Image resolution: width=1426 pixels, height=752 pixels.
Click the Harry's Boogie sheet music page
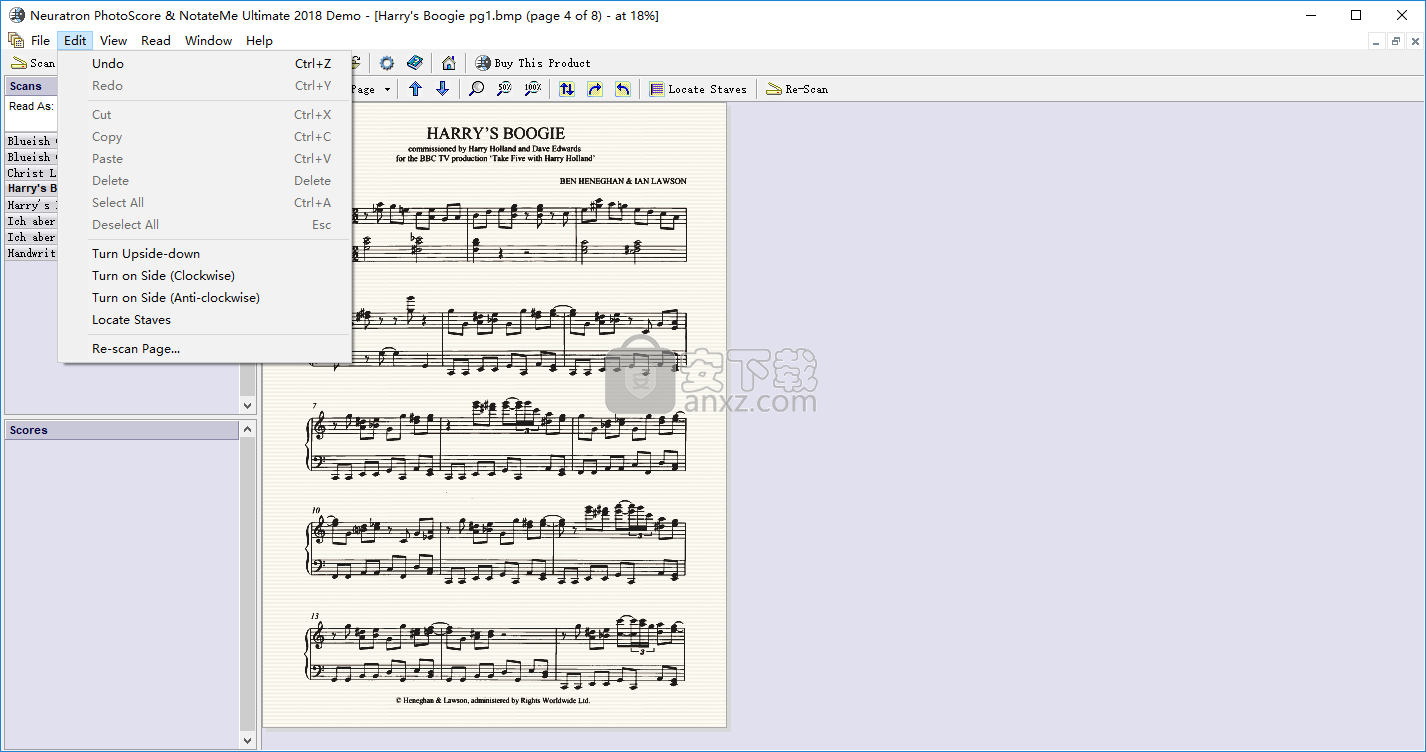point(494,414)
